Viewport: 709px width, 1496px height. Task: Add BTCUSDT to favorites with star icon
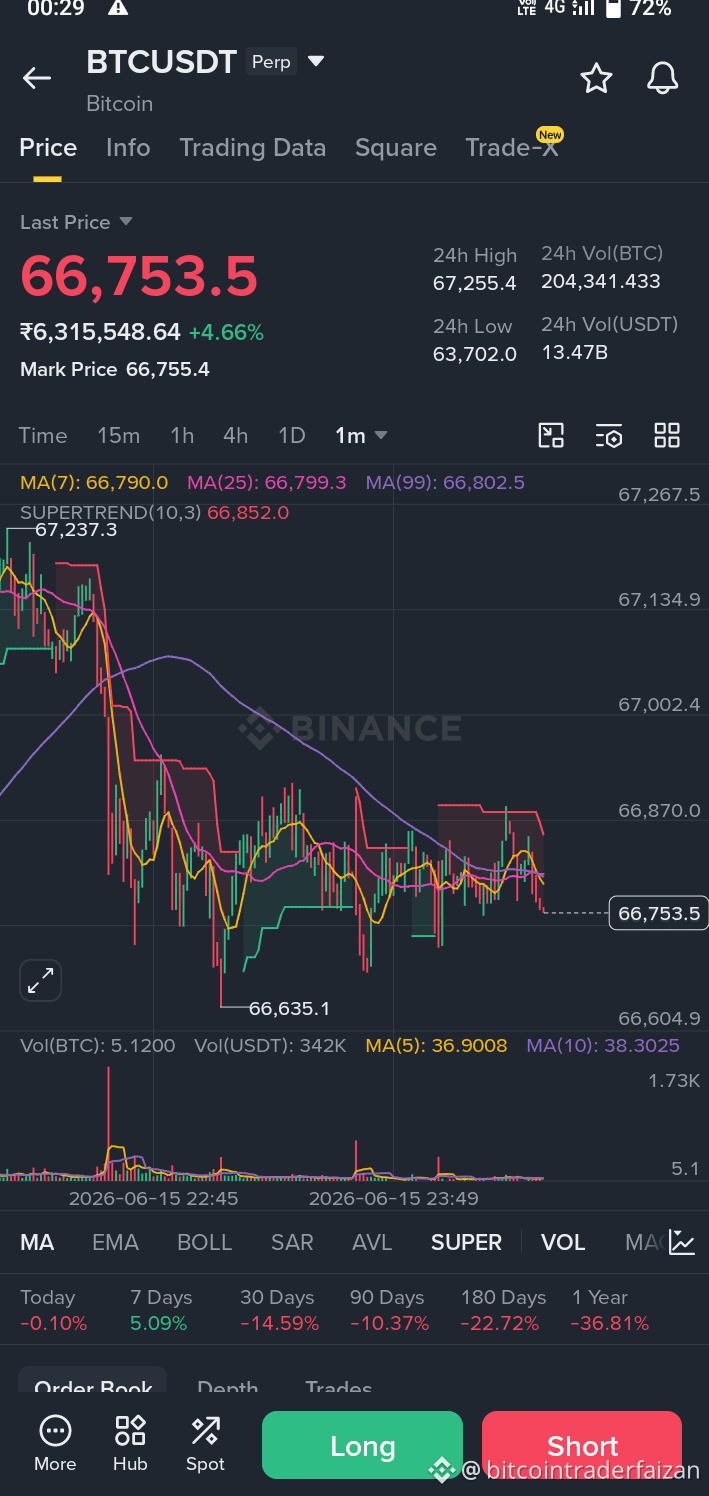pos(596,78)
